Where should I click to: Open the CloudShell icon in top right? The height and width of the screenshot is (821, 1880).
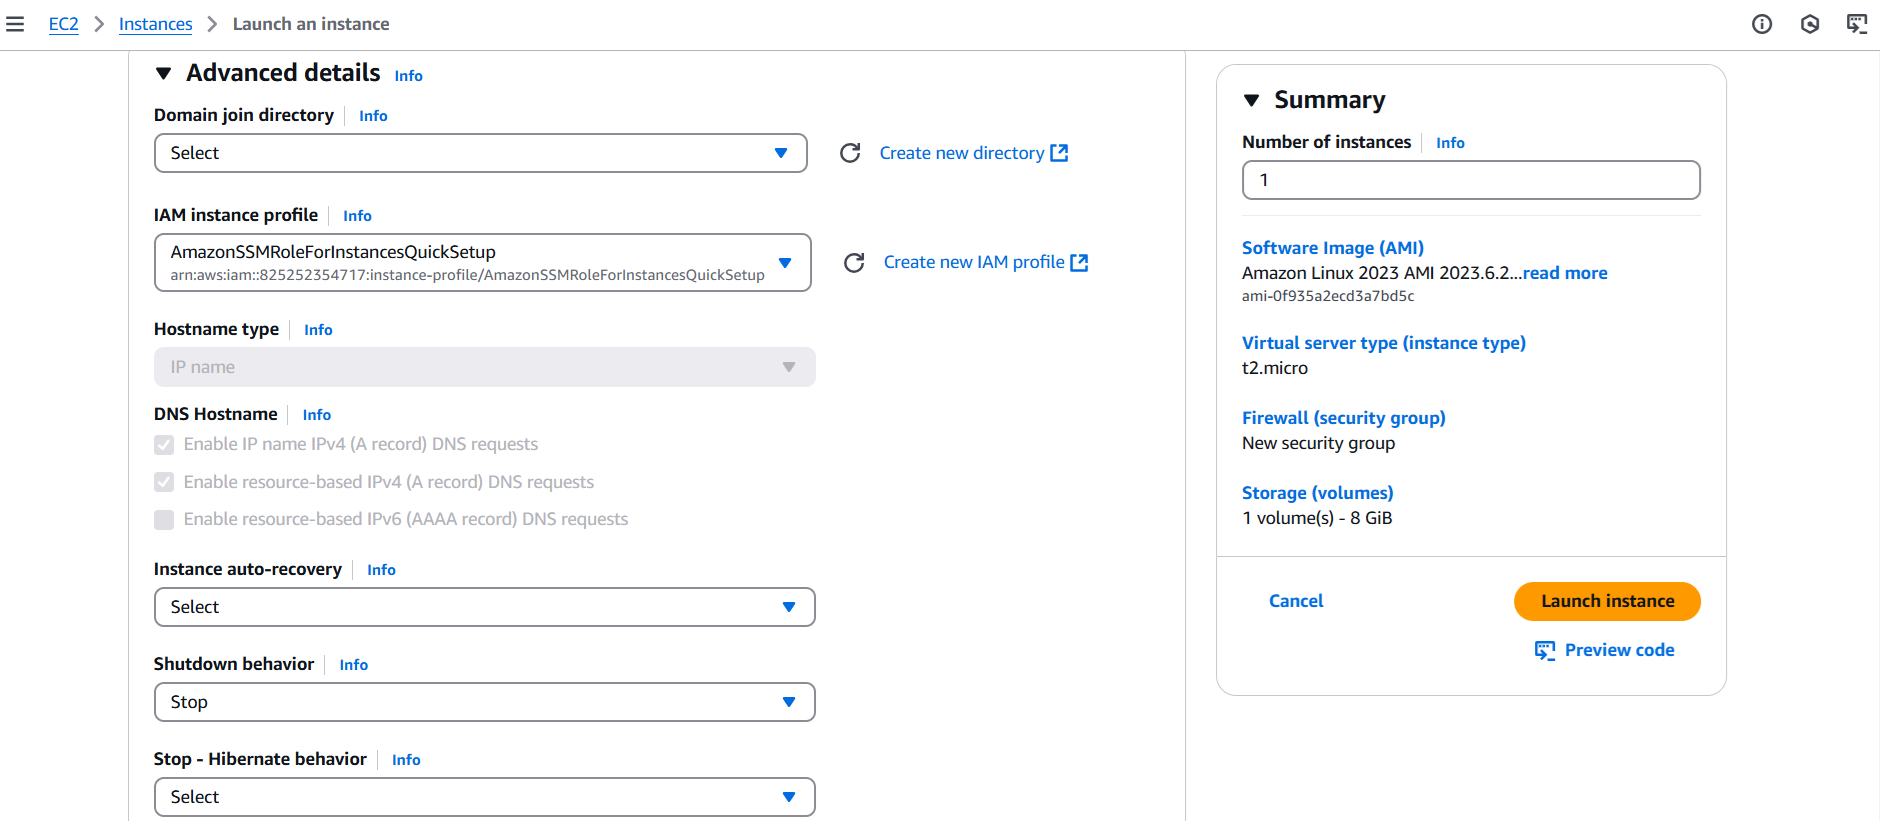tap(1856, 24)
